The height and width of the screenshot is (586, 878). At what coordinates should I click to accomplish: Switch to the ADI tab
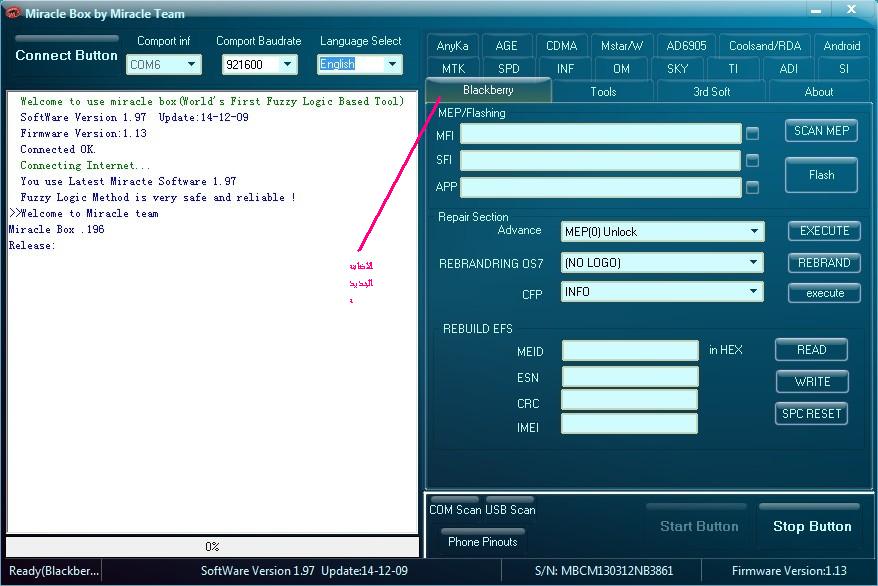click(x=788, y=69)
